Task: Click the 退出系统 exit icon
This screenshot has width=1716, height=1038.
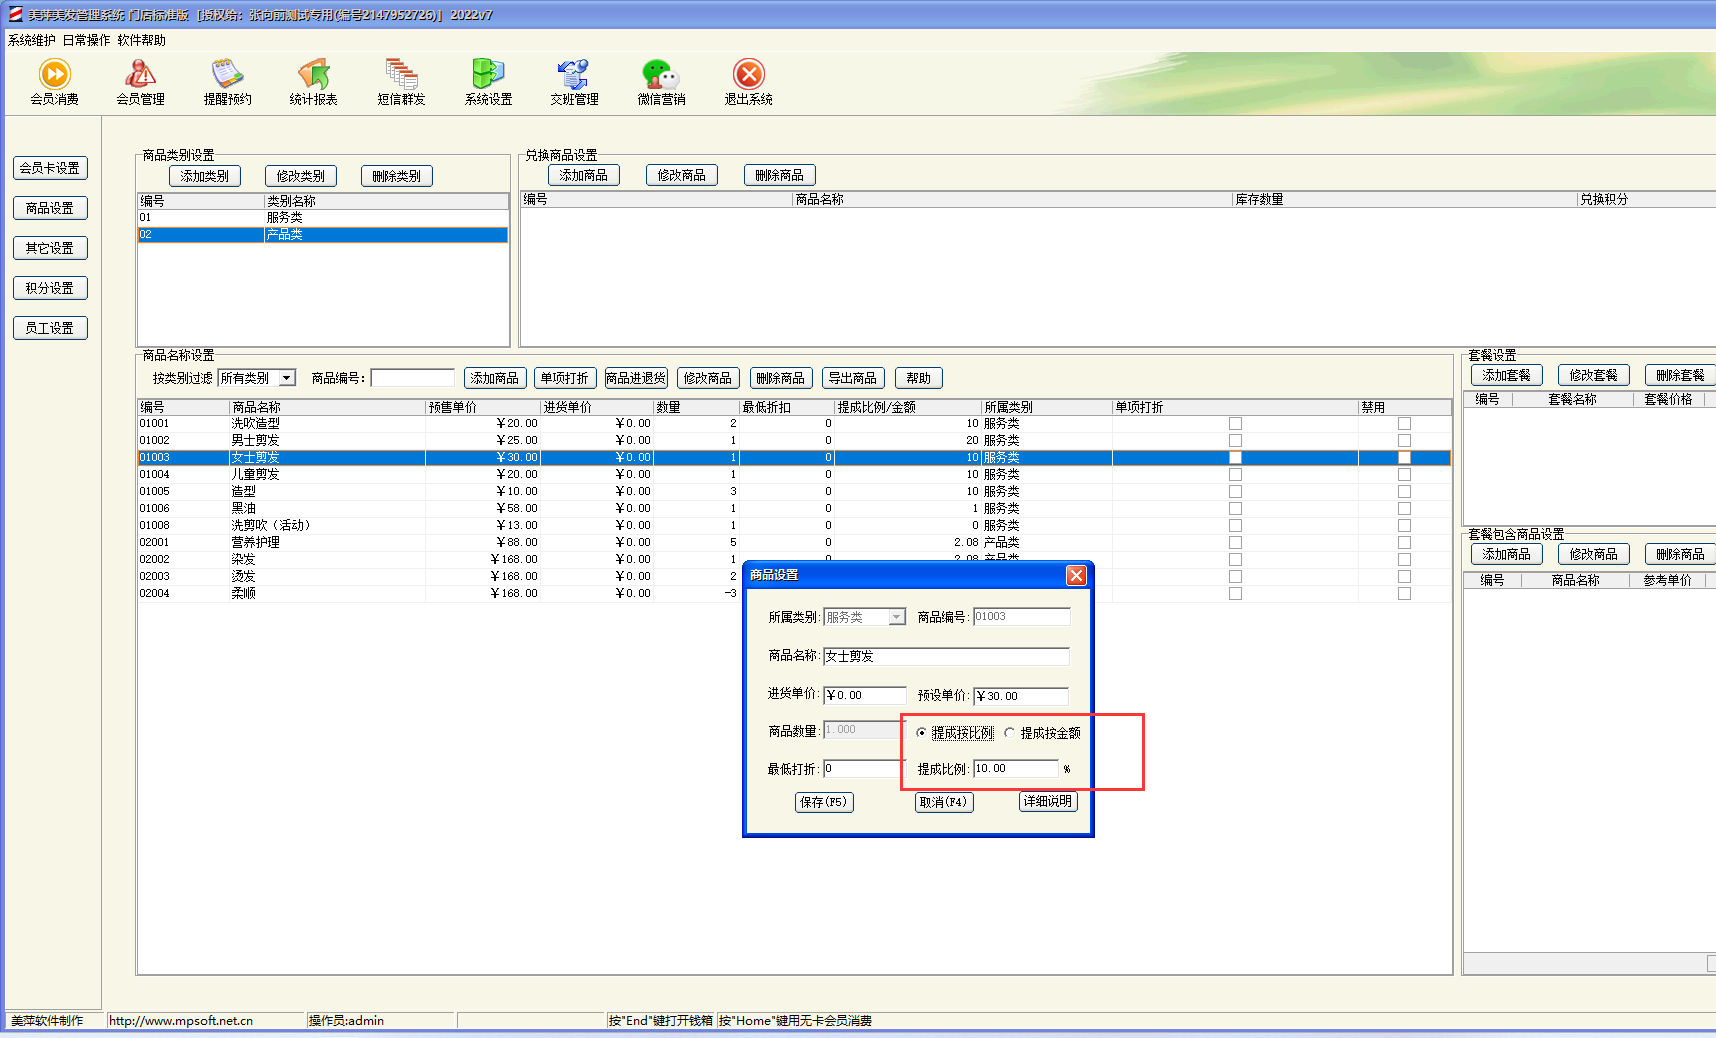Action: pyautogui.click(x=748, y=82)
